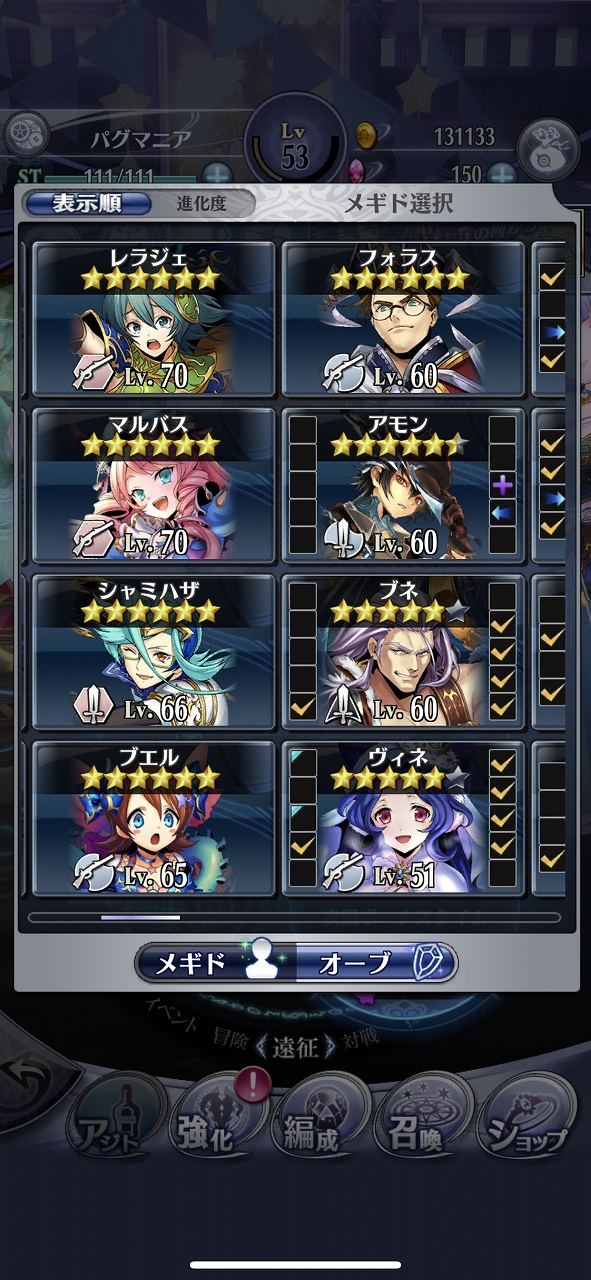
Task: Select the purple plus slot beside アモン
Action: pyautogui.click(x=503, y=485)
